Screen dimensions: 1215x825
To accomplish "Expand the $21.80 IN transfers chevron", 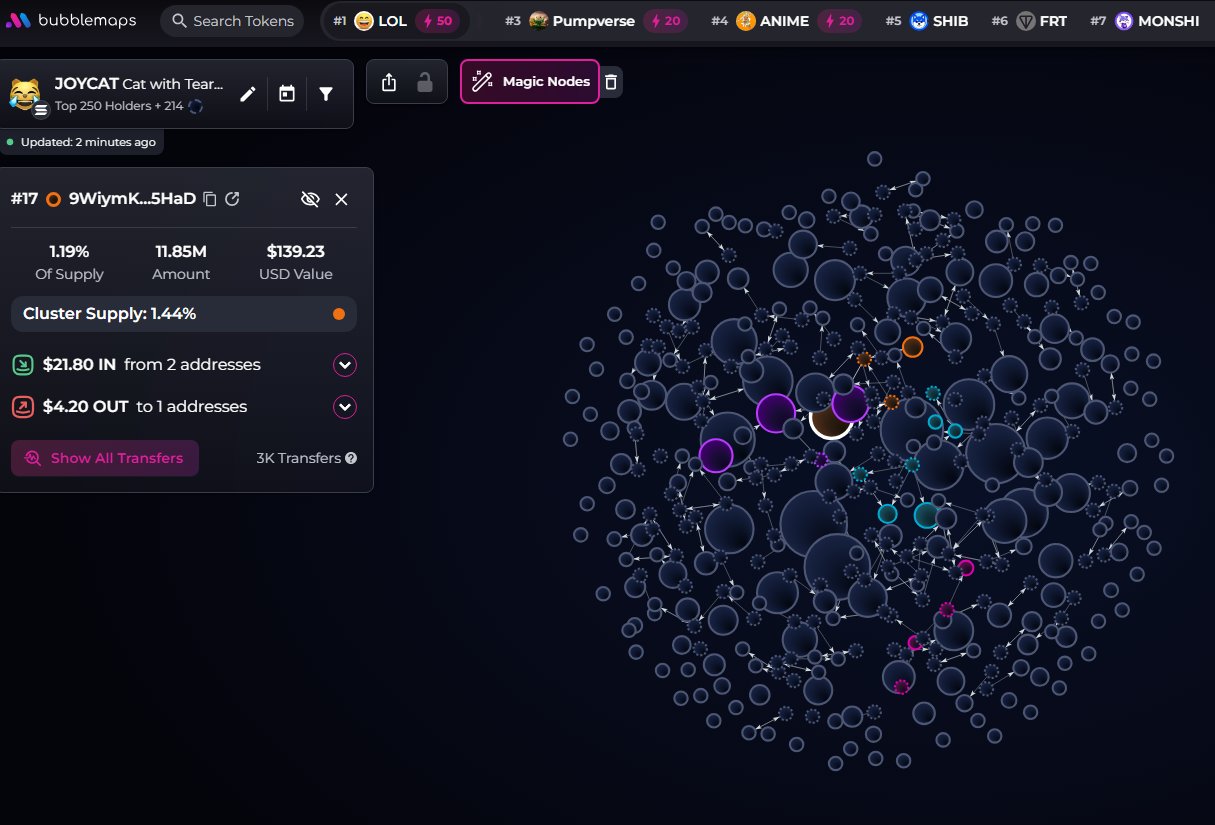I will click(345, 365).
